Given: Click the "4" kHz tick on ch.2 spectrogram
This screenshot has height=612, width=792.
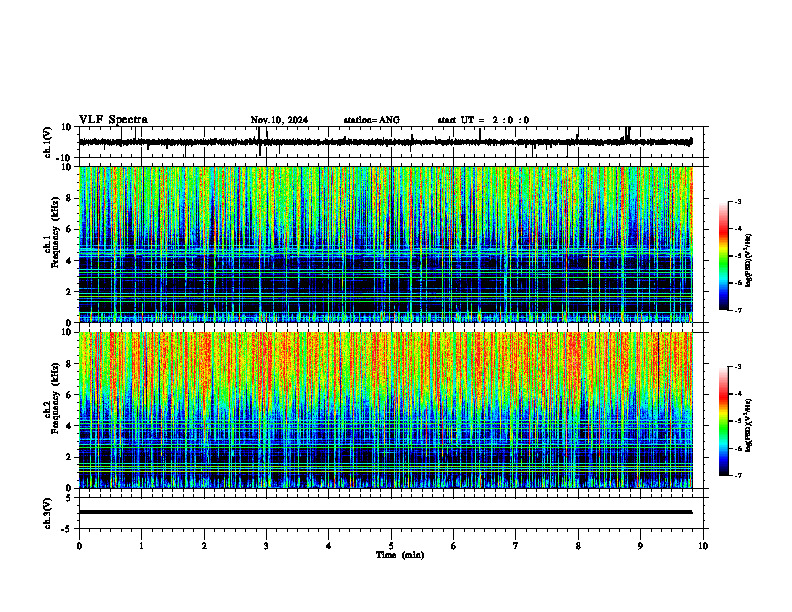Looking at the screenshot, I should (x=70, y=426).
